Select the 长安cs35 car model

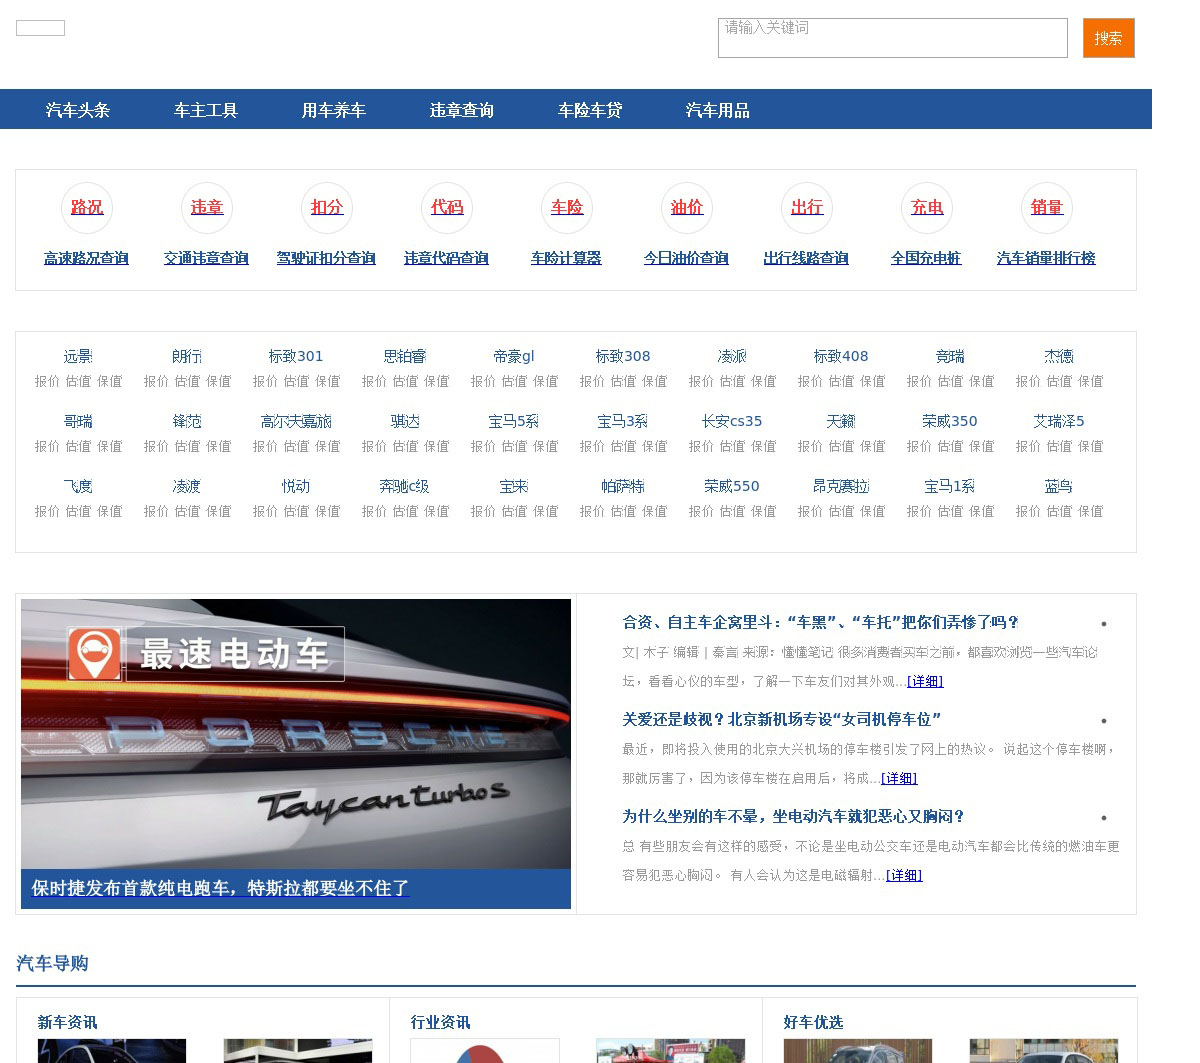click(732, 421)
